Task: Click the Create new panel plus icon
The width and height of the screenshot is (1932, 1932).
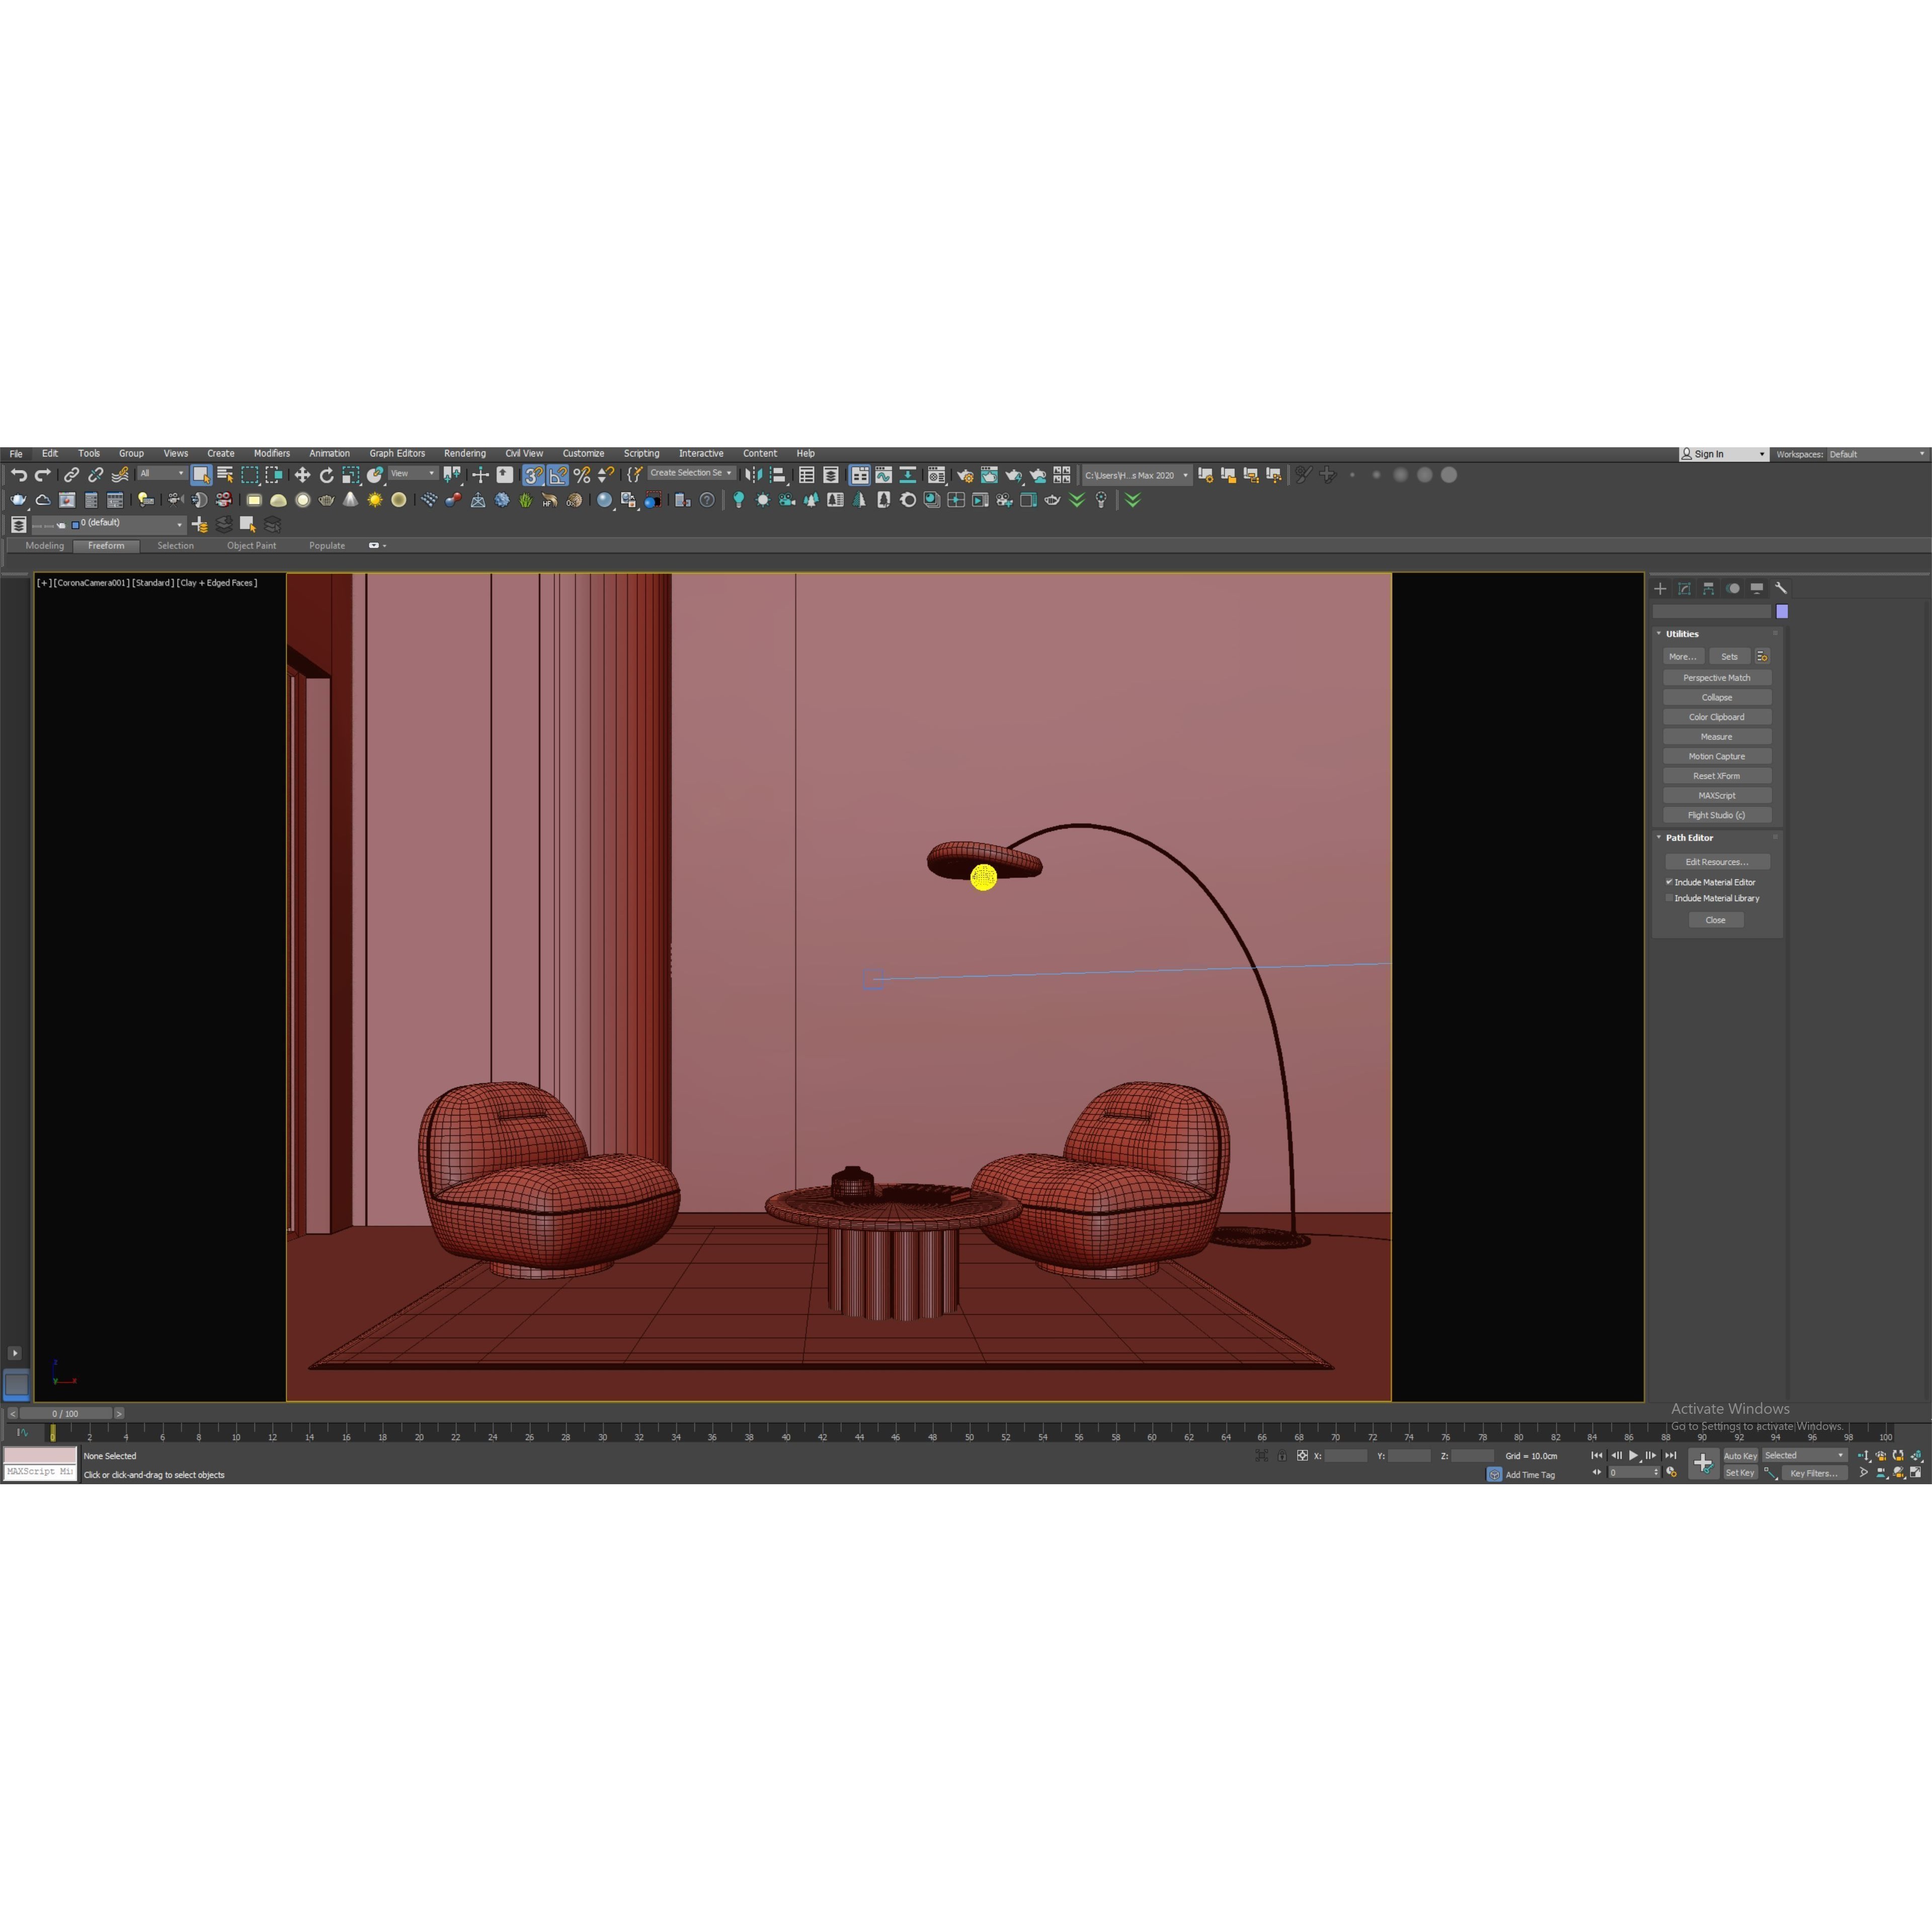Action: click(x=1660, y=589)
